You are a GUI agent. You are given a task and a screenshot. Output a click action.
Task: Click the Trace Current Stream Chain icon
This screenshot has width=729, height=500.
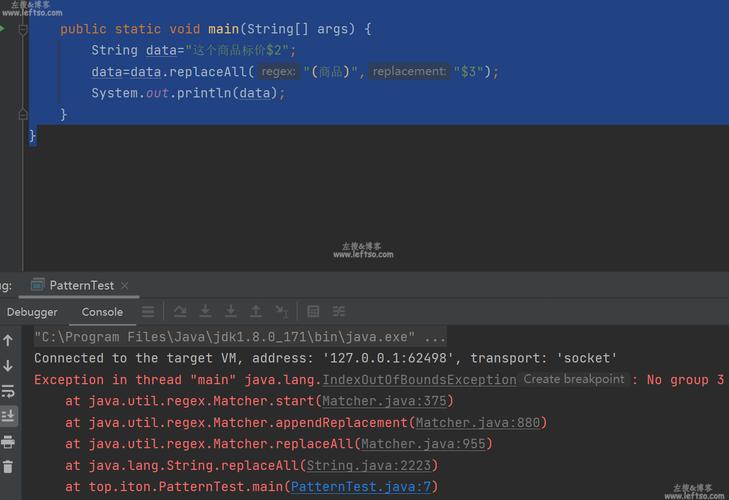click(x=339, y=311)
